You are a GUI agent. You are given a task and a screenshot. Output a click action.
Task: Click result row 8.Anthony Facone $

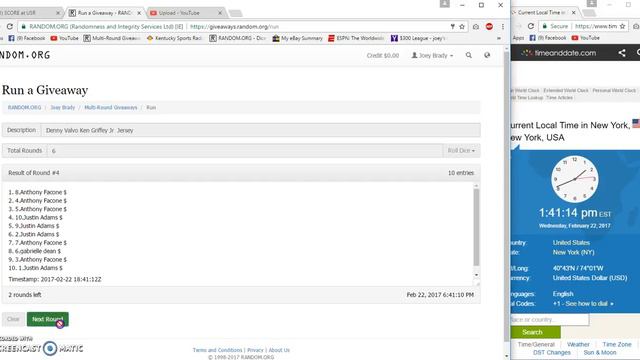coord(38,192)
